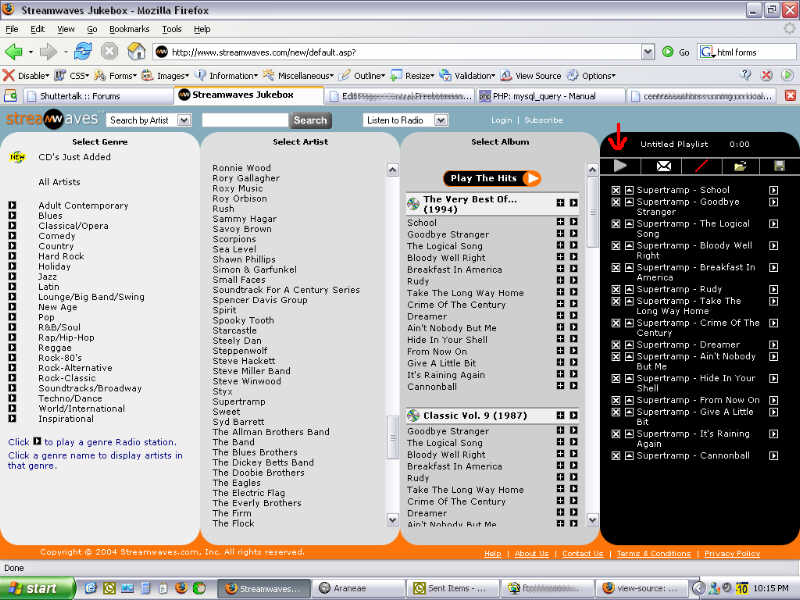Select All Artists in genre list
Image resolution: width=800 pixels, height=600 pixels.
tap(59, 182)
